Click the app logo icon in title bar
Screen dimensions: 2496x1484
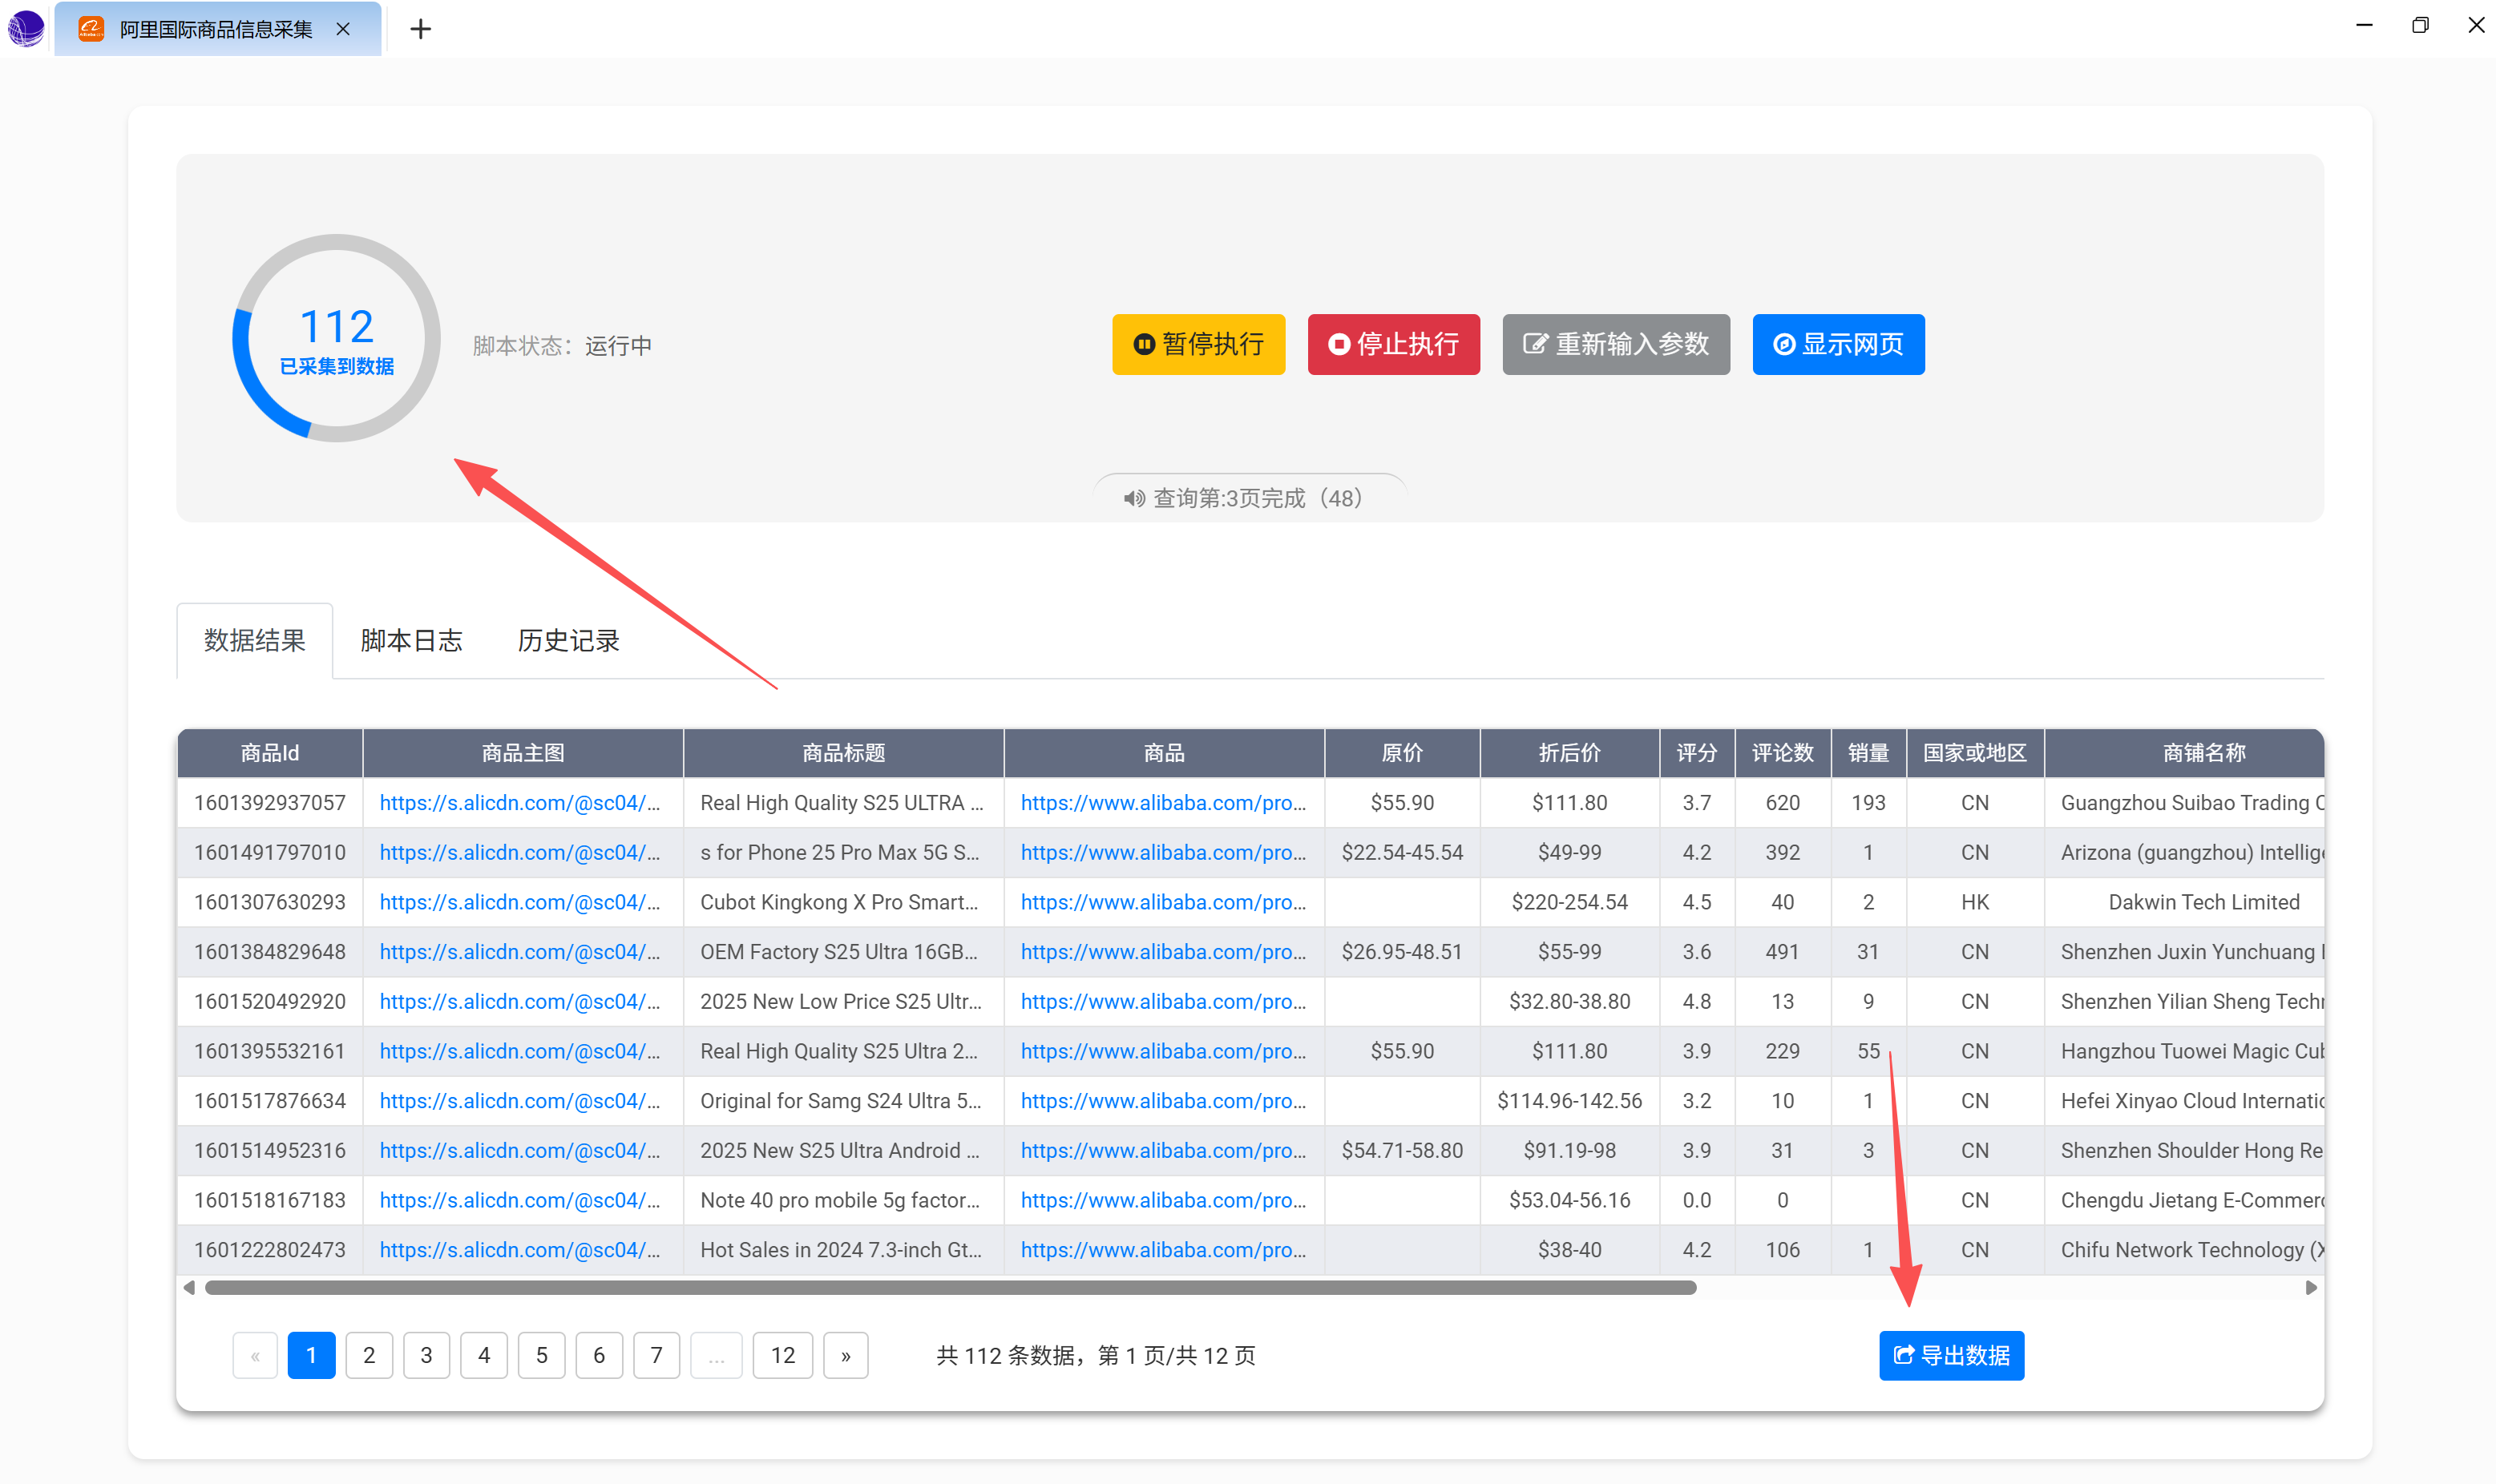coord(26,28)
